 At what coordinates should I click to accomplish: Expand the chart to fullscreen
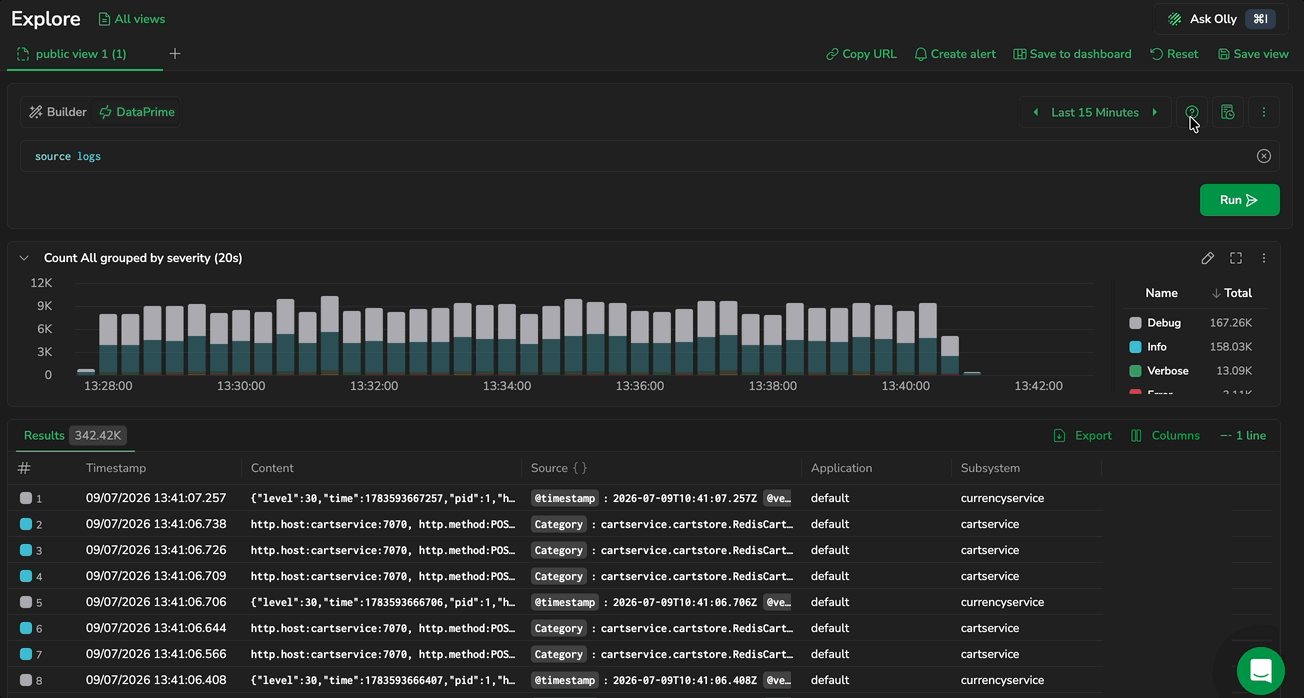pos(1236,258)
